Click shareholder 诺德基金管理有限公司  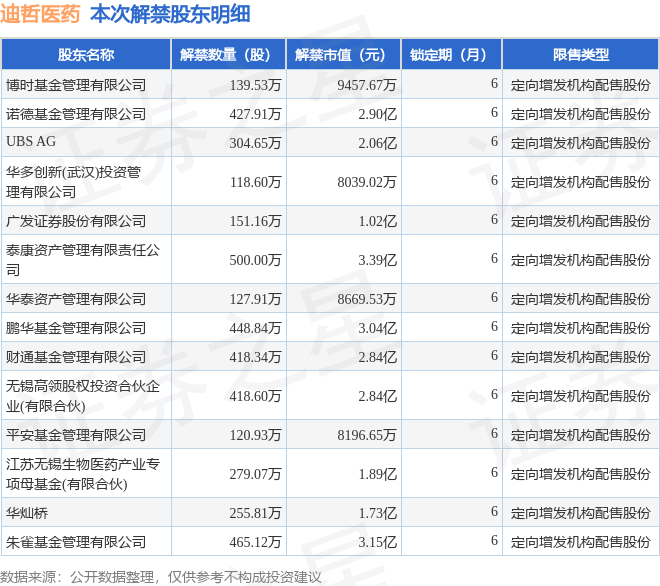coord(76,114)
